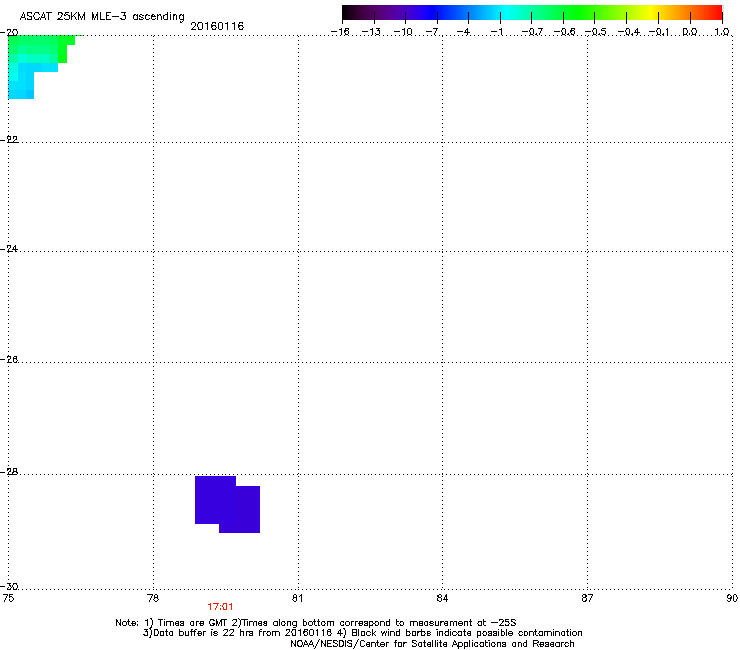740x650 pixels.
Task: Click the -0.7 color scale label
Action: click(532, 32)
